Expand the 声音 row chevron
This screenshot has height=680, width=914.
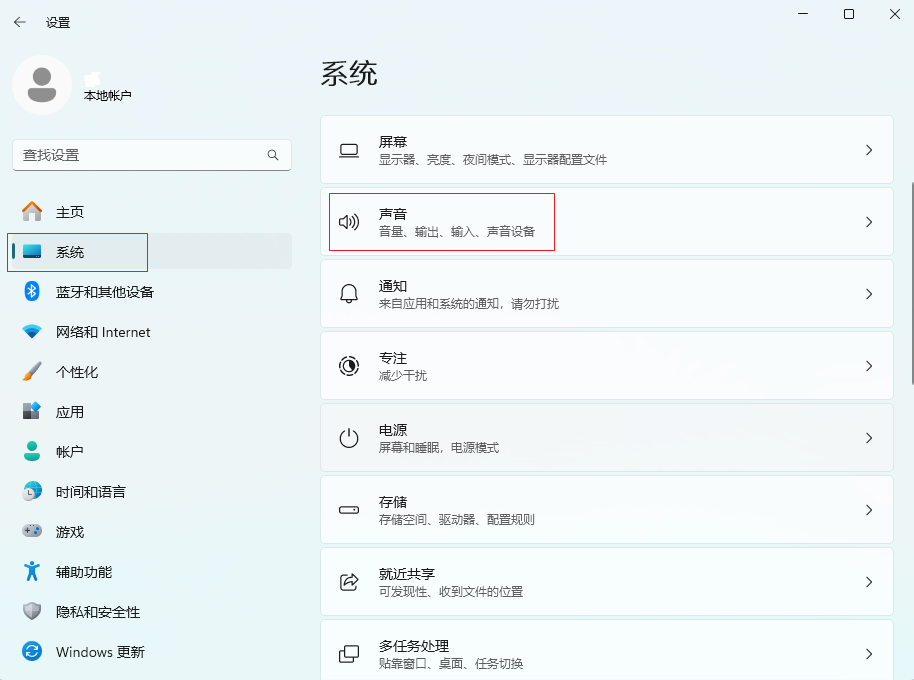869,222
